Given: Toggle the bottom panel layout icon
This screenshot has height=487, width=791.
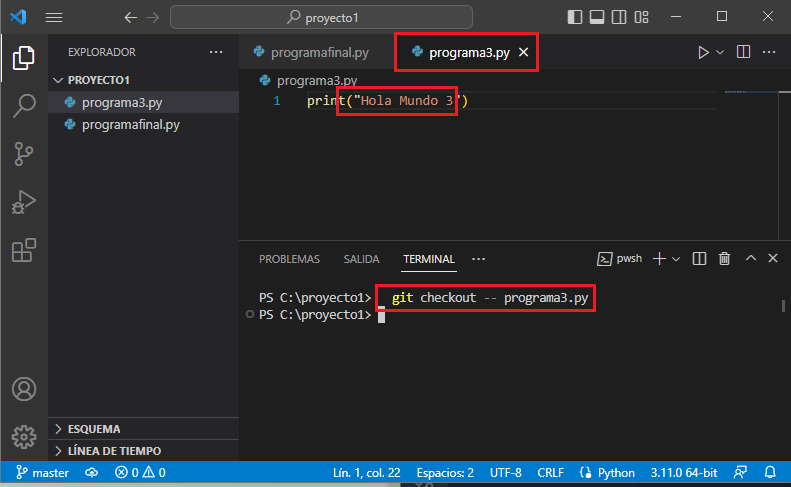Looking at the screenshot, I should point(597,17).
